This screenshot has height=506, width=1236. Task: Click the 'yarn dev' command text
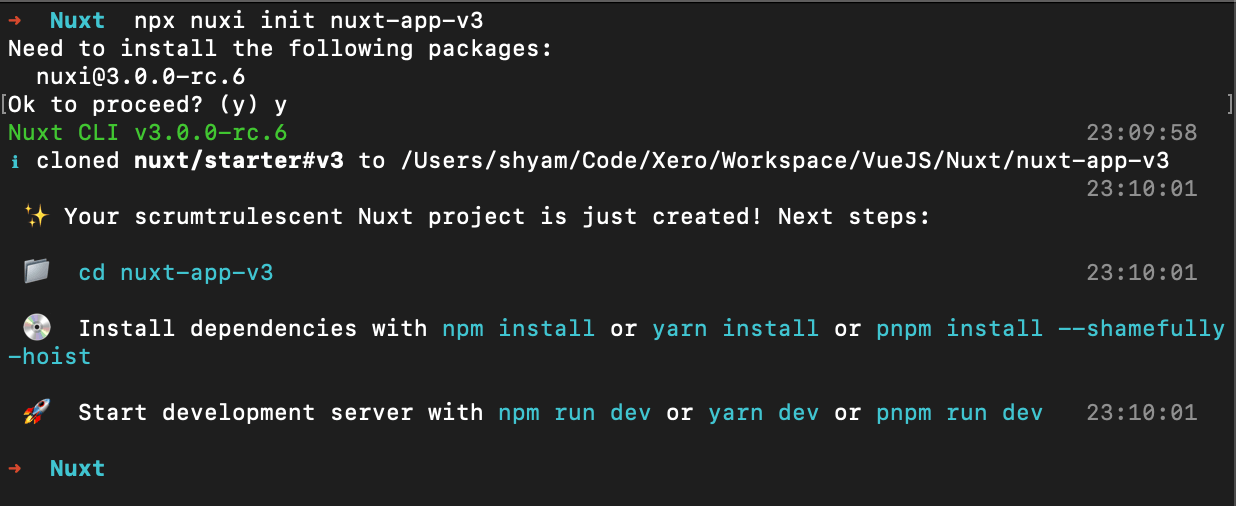[763, 412]
